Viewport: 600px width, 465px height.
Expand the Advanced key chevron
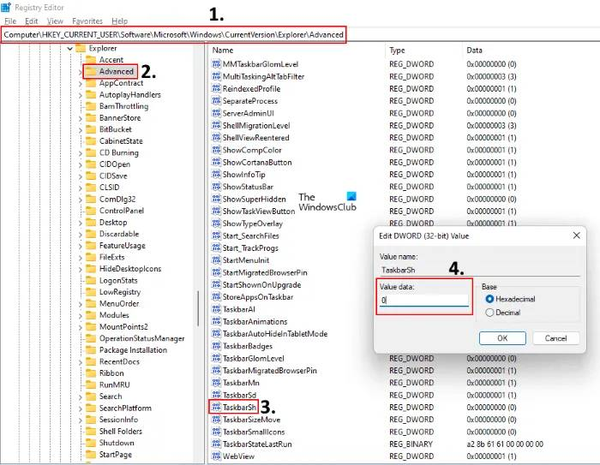point(80,72)
